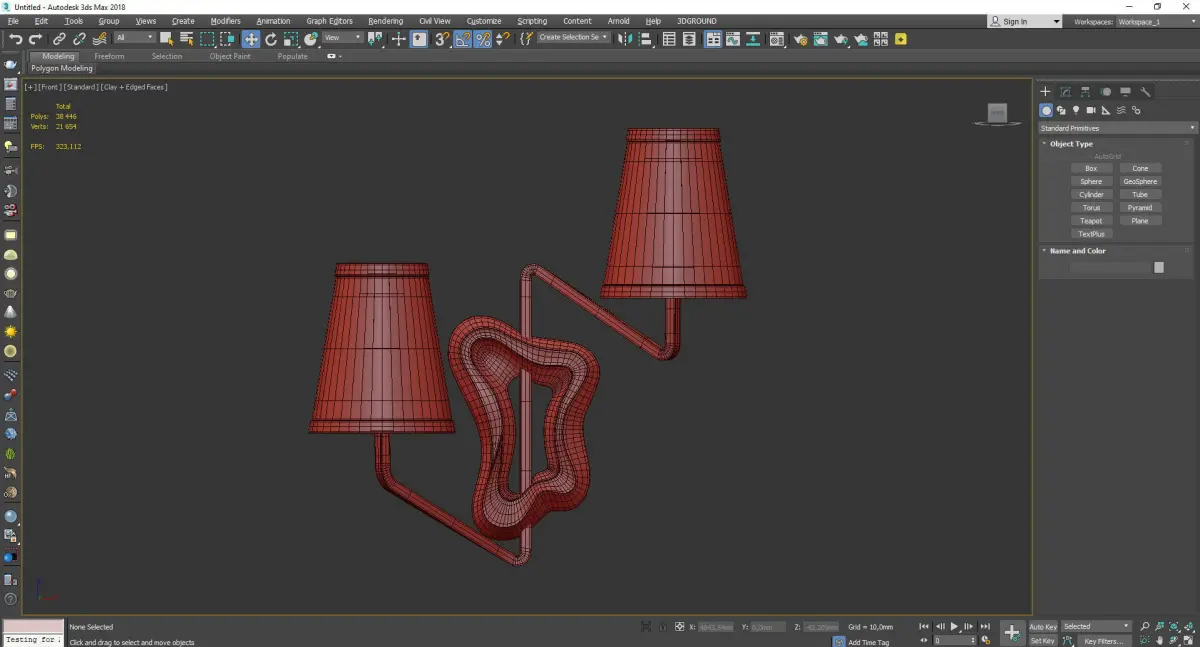Screen dimensions: 1200x647
Task: Open the Graph Editors menu
Action: tap(329, 21)
